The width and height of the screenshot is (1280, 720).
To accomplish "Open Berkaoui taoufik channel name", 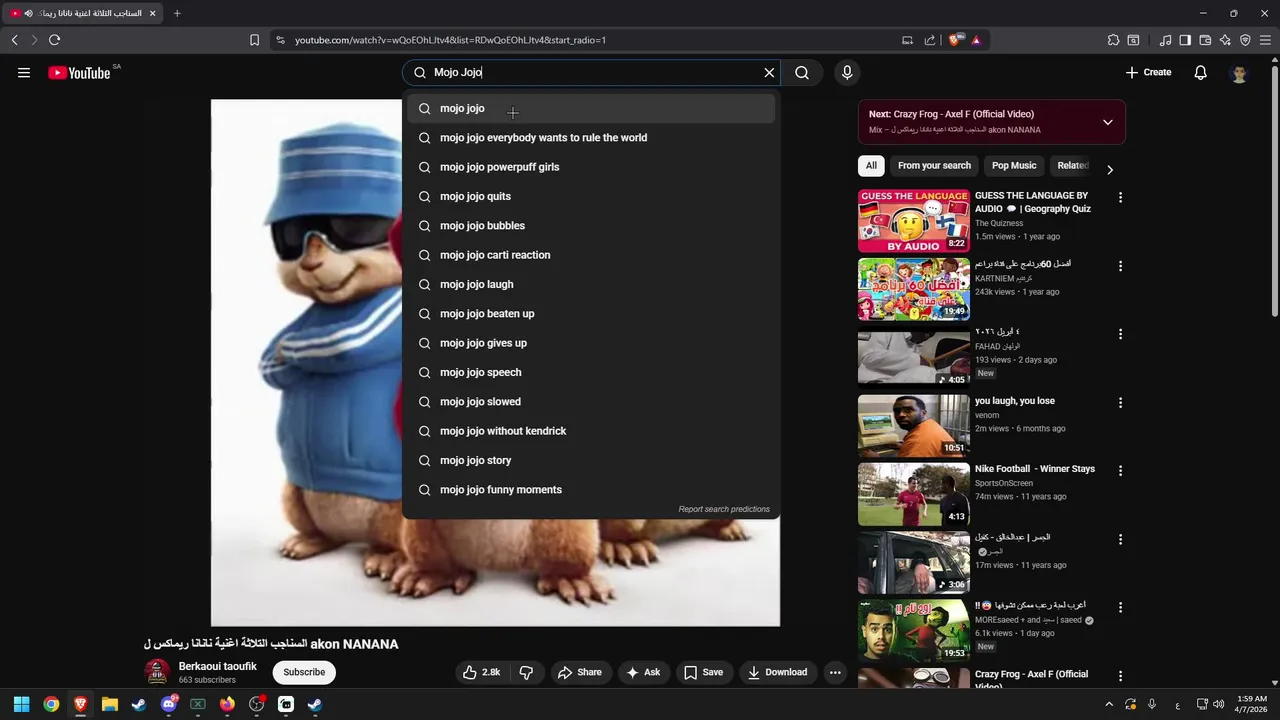I will click(x=218, y=666).
